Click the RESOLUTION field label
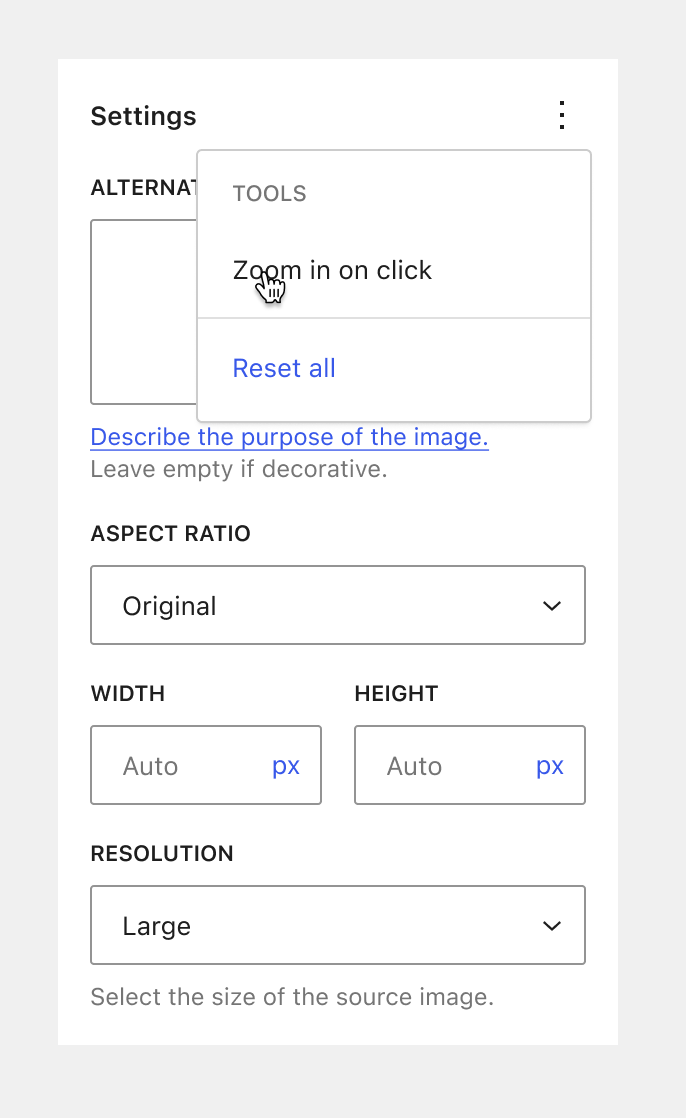The height and width of the screenshot is (1118, 686). [162, 854]
